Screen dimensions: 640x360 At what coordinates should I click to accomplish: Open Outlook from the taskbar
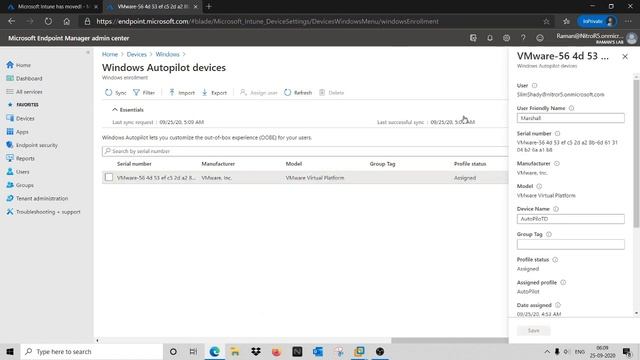[x=318, y=351]
